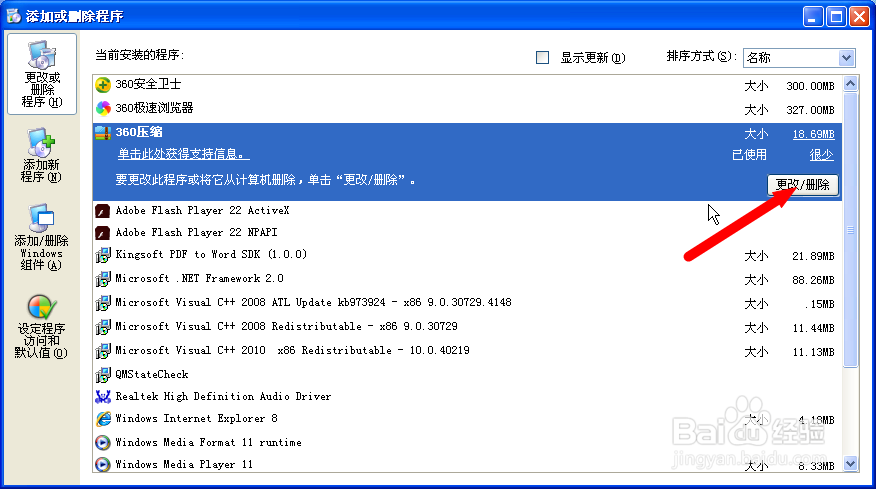Click the 327.00MB size value
This screenshot has width=876, height=489.
click(810, 110)
